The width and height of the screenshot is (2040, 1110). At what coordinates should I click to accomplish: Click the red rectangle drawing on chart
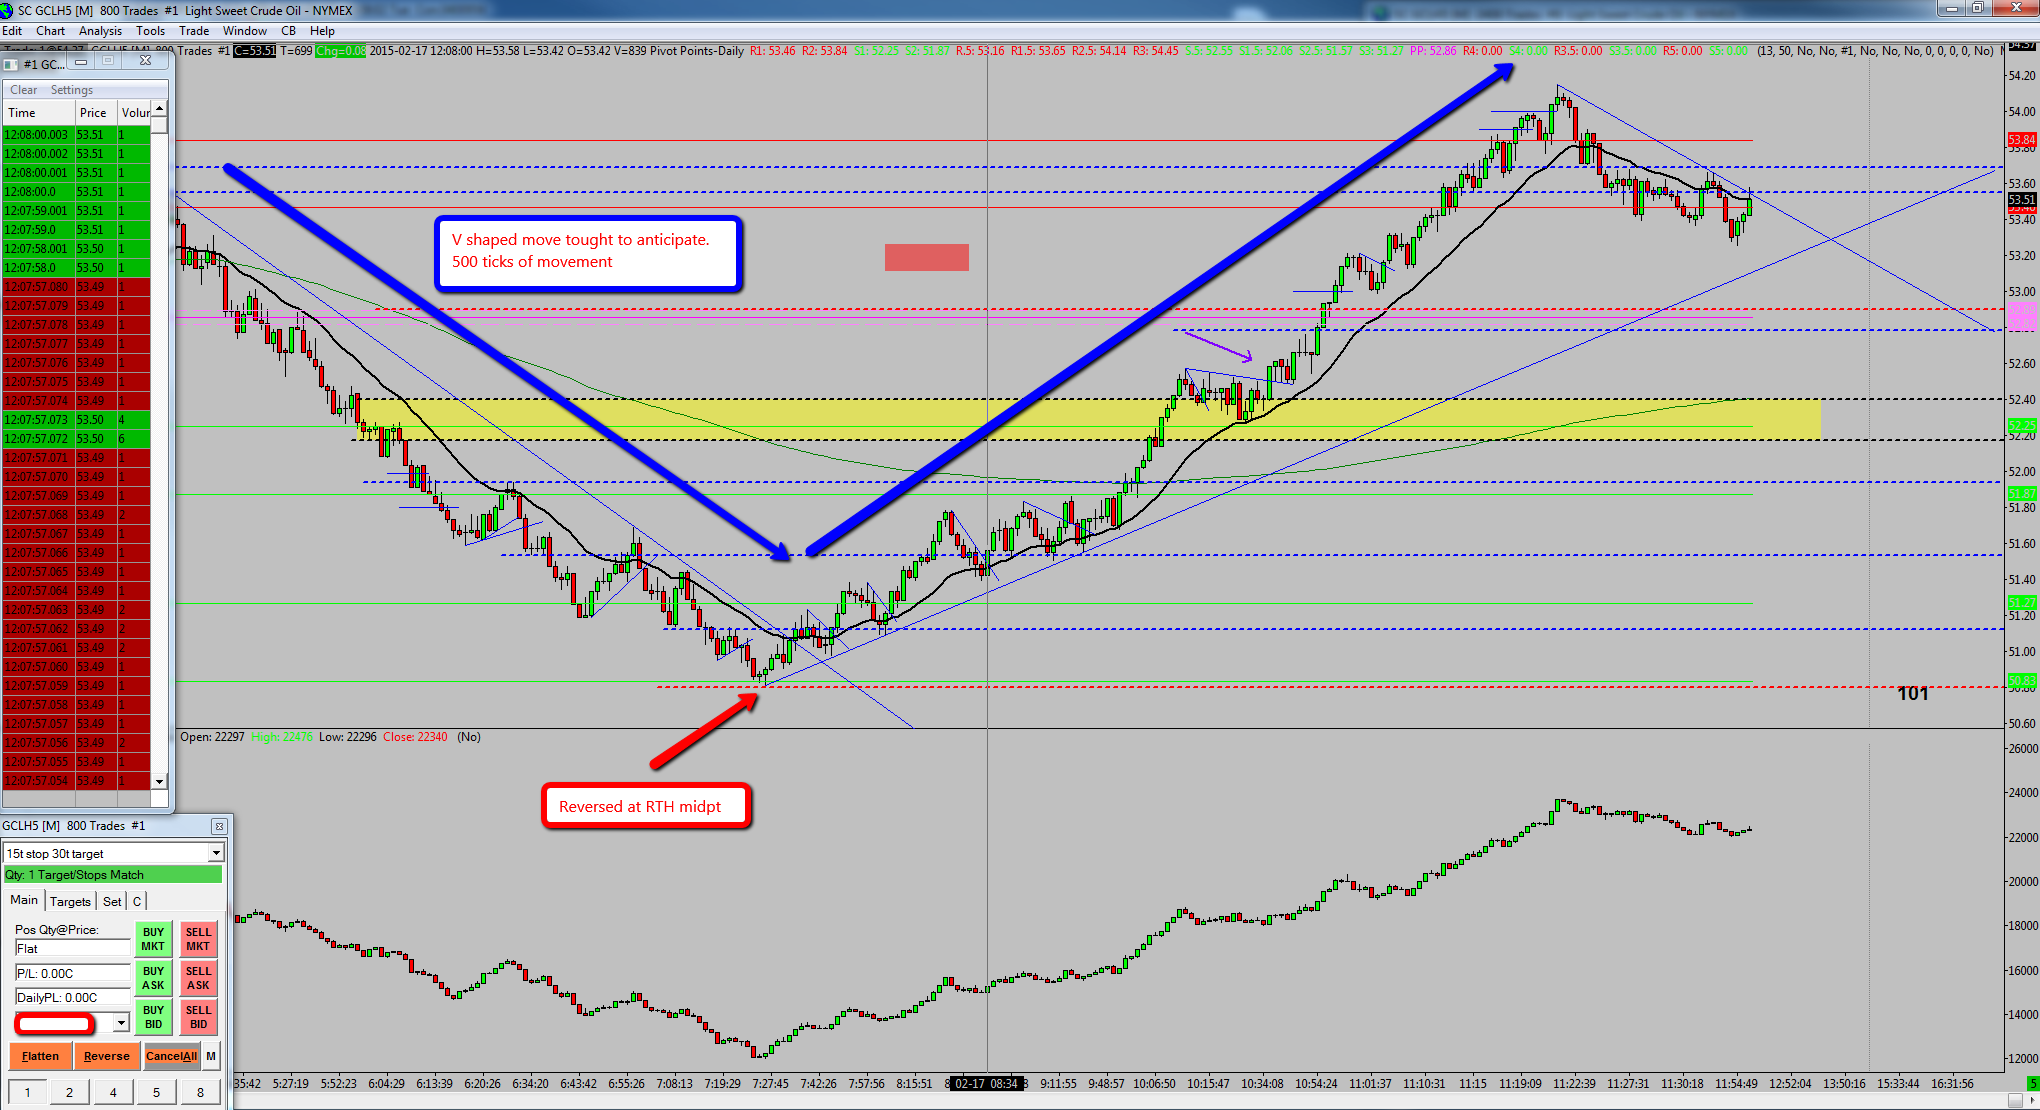[927, 257]
